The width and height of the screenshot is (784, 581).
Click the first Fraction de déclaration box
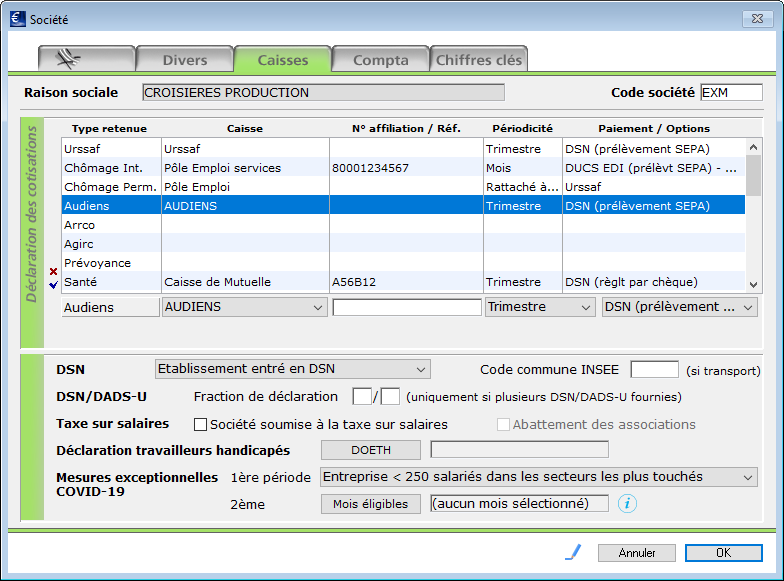(362, 396)
